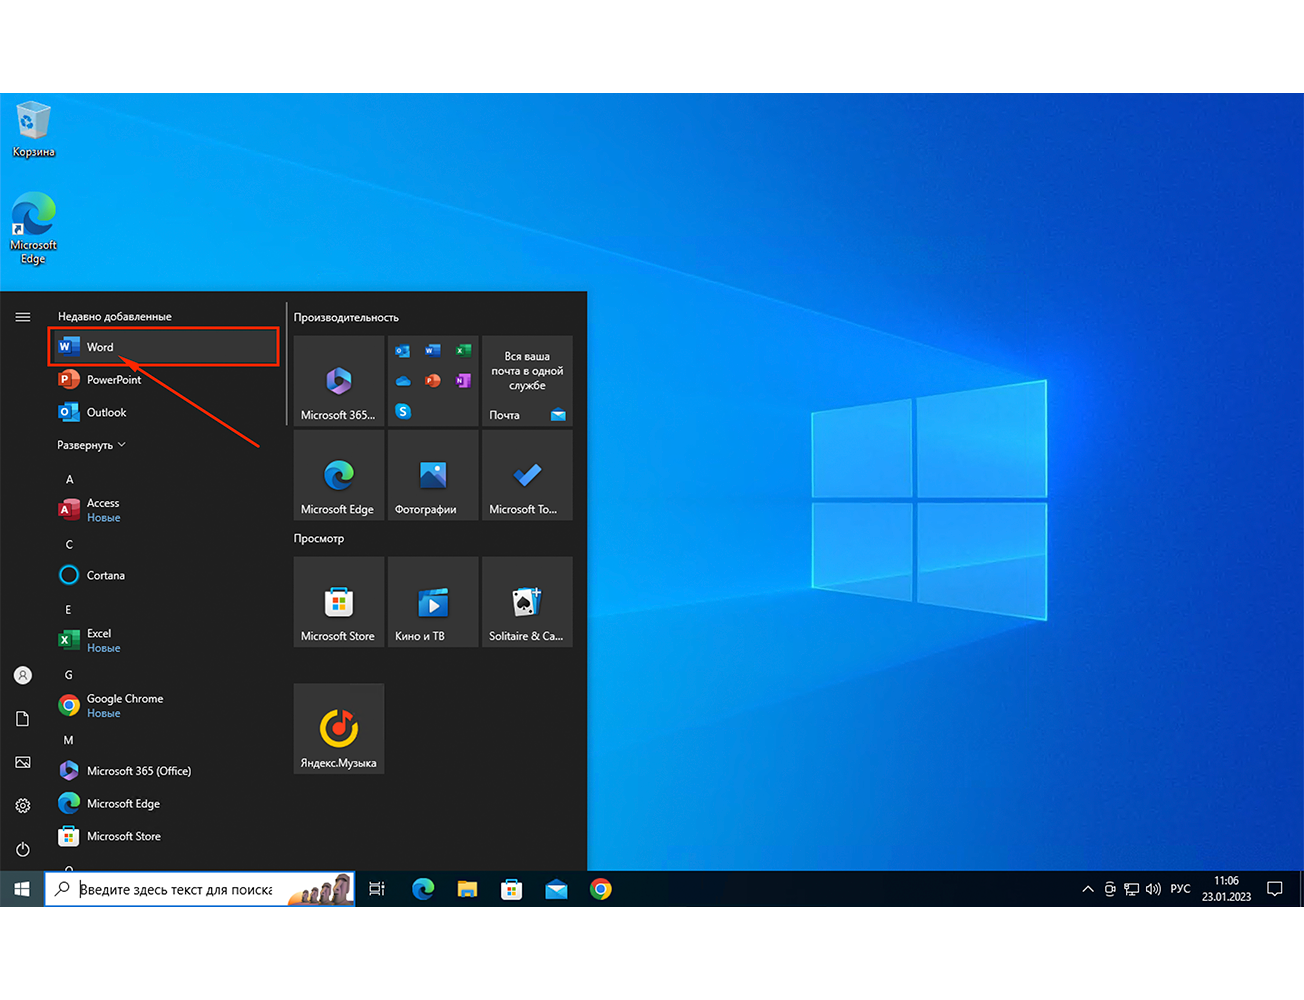Click the volume speaker tray icon
The width and height of the screenshot is (1304, 1000).
[x=1153, y=889]
